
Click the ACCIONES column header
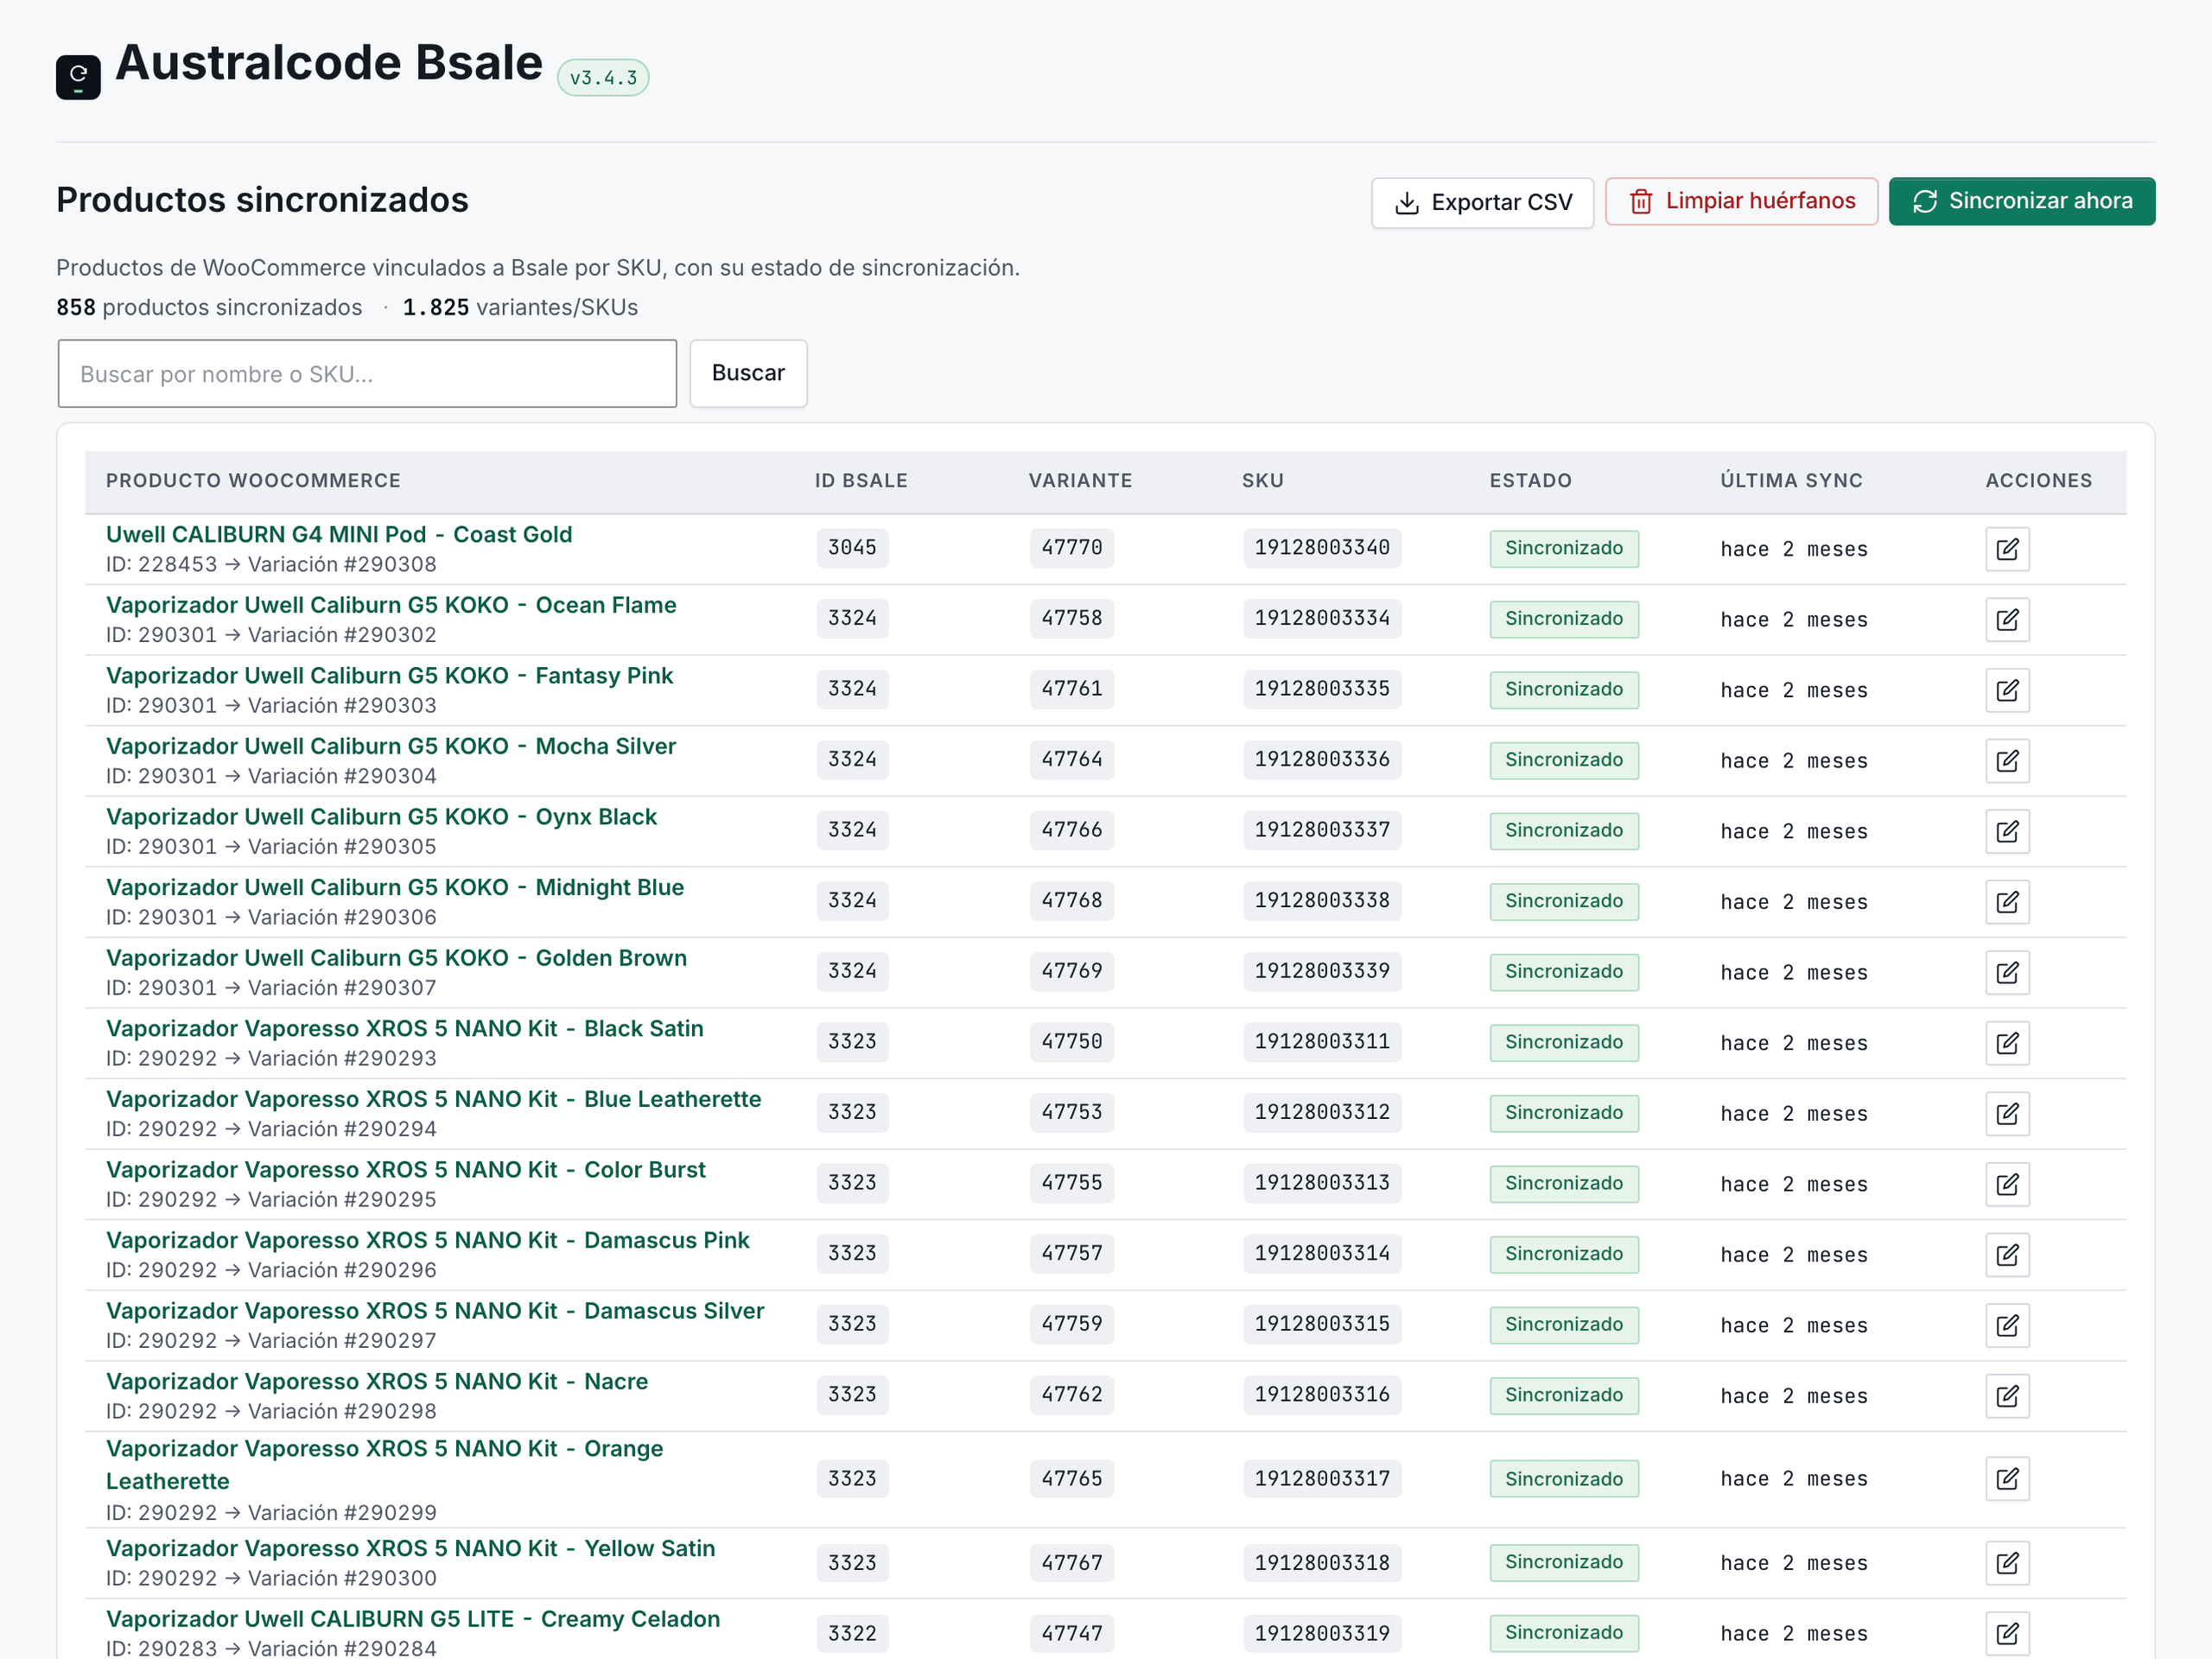[x=2038, y=480]
